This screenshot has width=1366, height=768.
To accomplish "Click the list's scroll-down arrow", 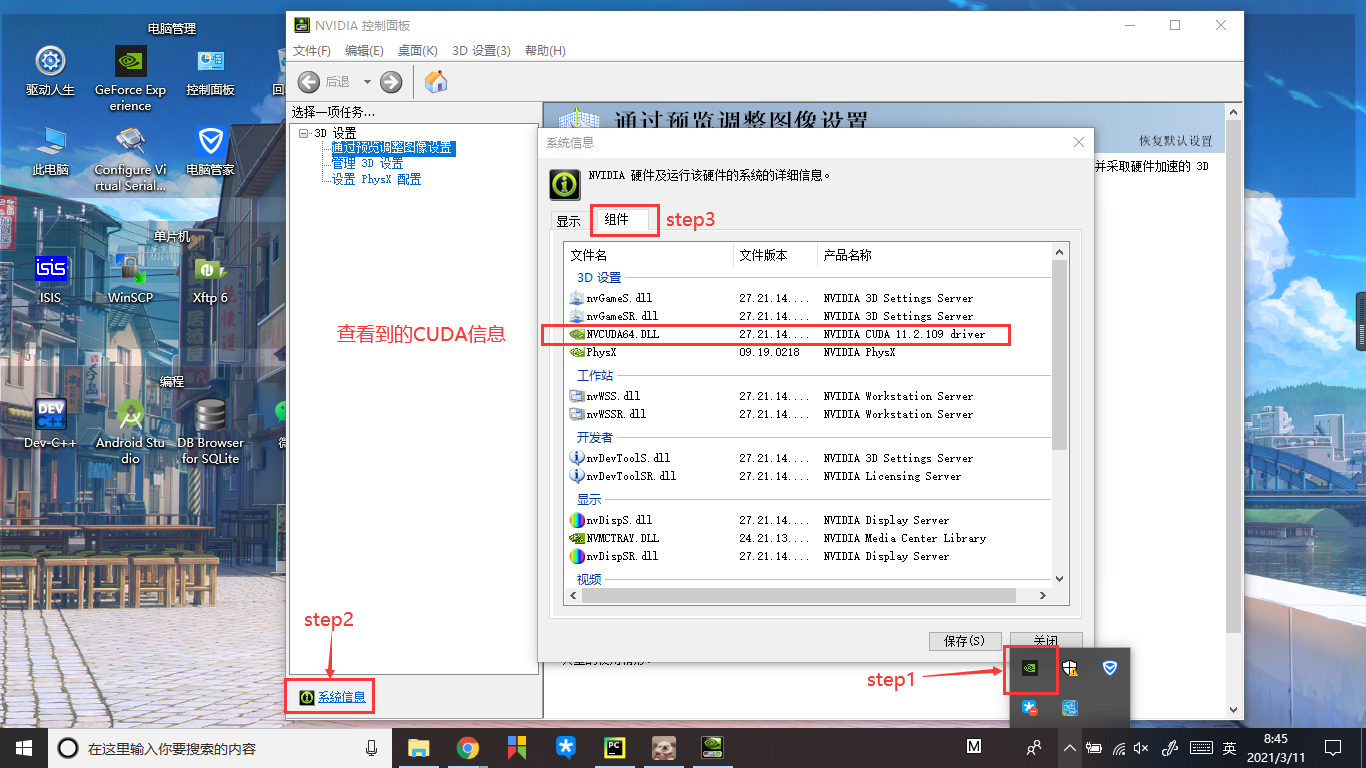I will pos(1060,577).
